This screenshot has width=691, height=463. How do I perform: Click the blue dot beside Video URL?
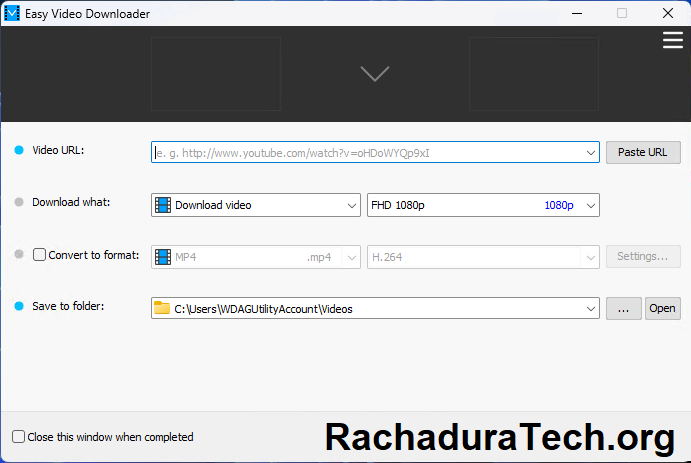coord(19,150)
